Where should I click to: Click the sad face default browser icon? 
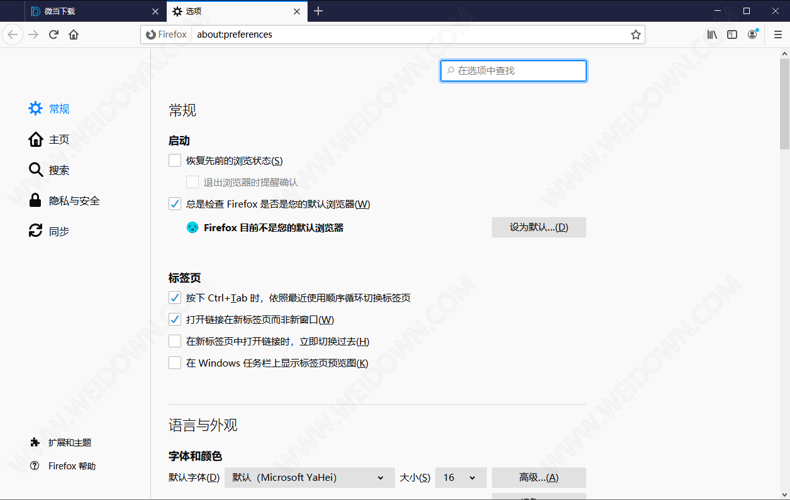(x=192, y=227)
